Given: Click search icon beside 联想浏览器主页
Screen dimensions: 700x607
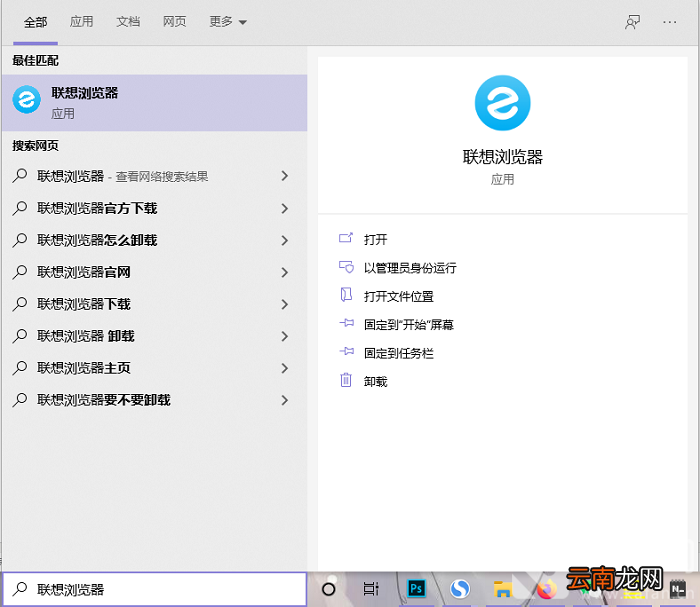Looking at the screenshot, I should coord(20,368).
